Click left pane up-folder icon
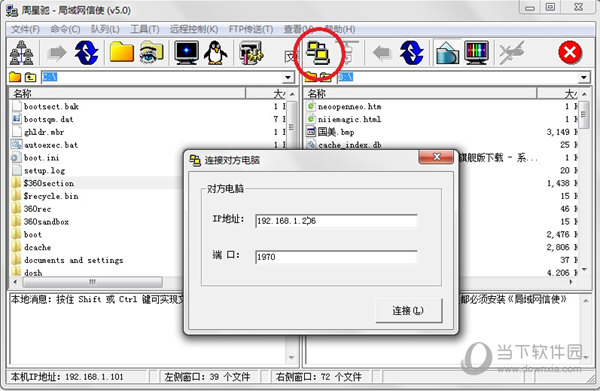Viewport: 600px width, 391px height. click(x=30, y=77)
